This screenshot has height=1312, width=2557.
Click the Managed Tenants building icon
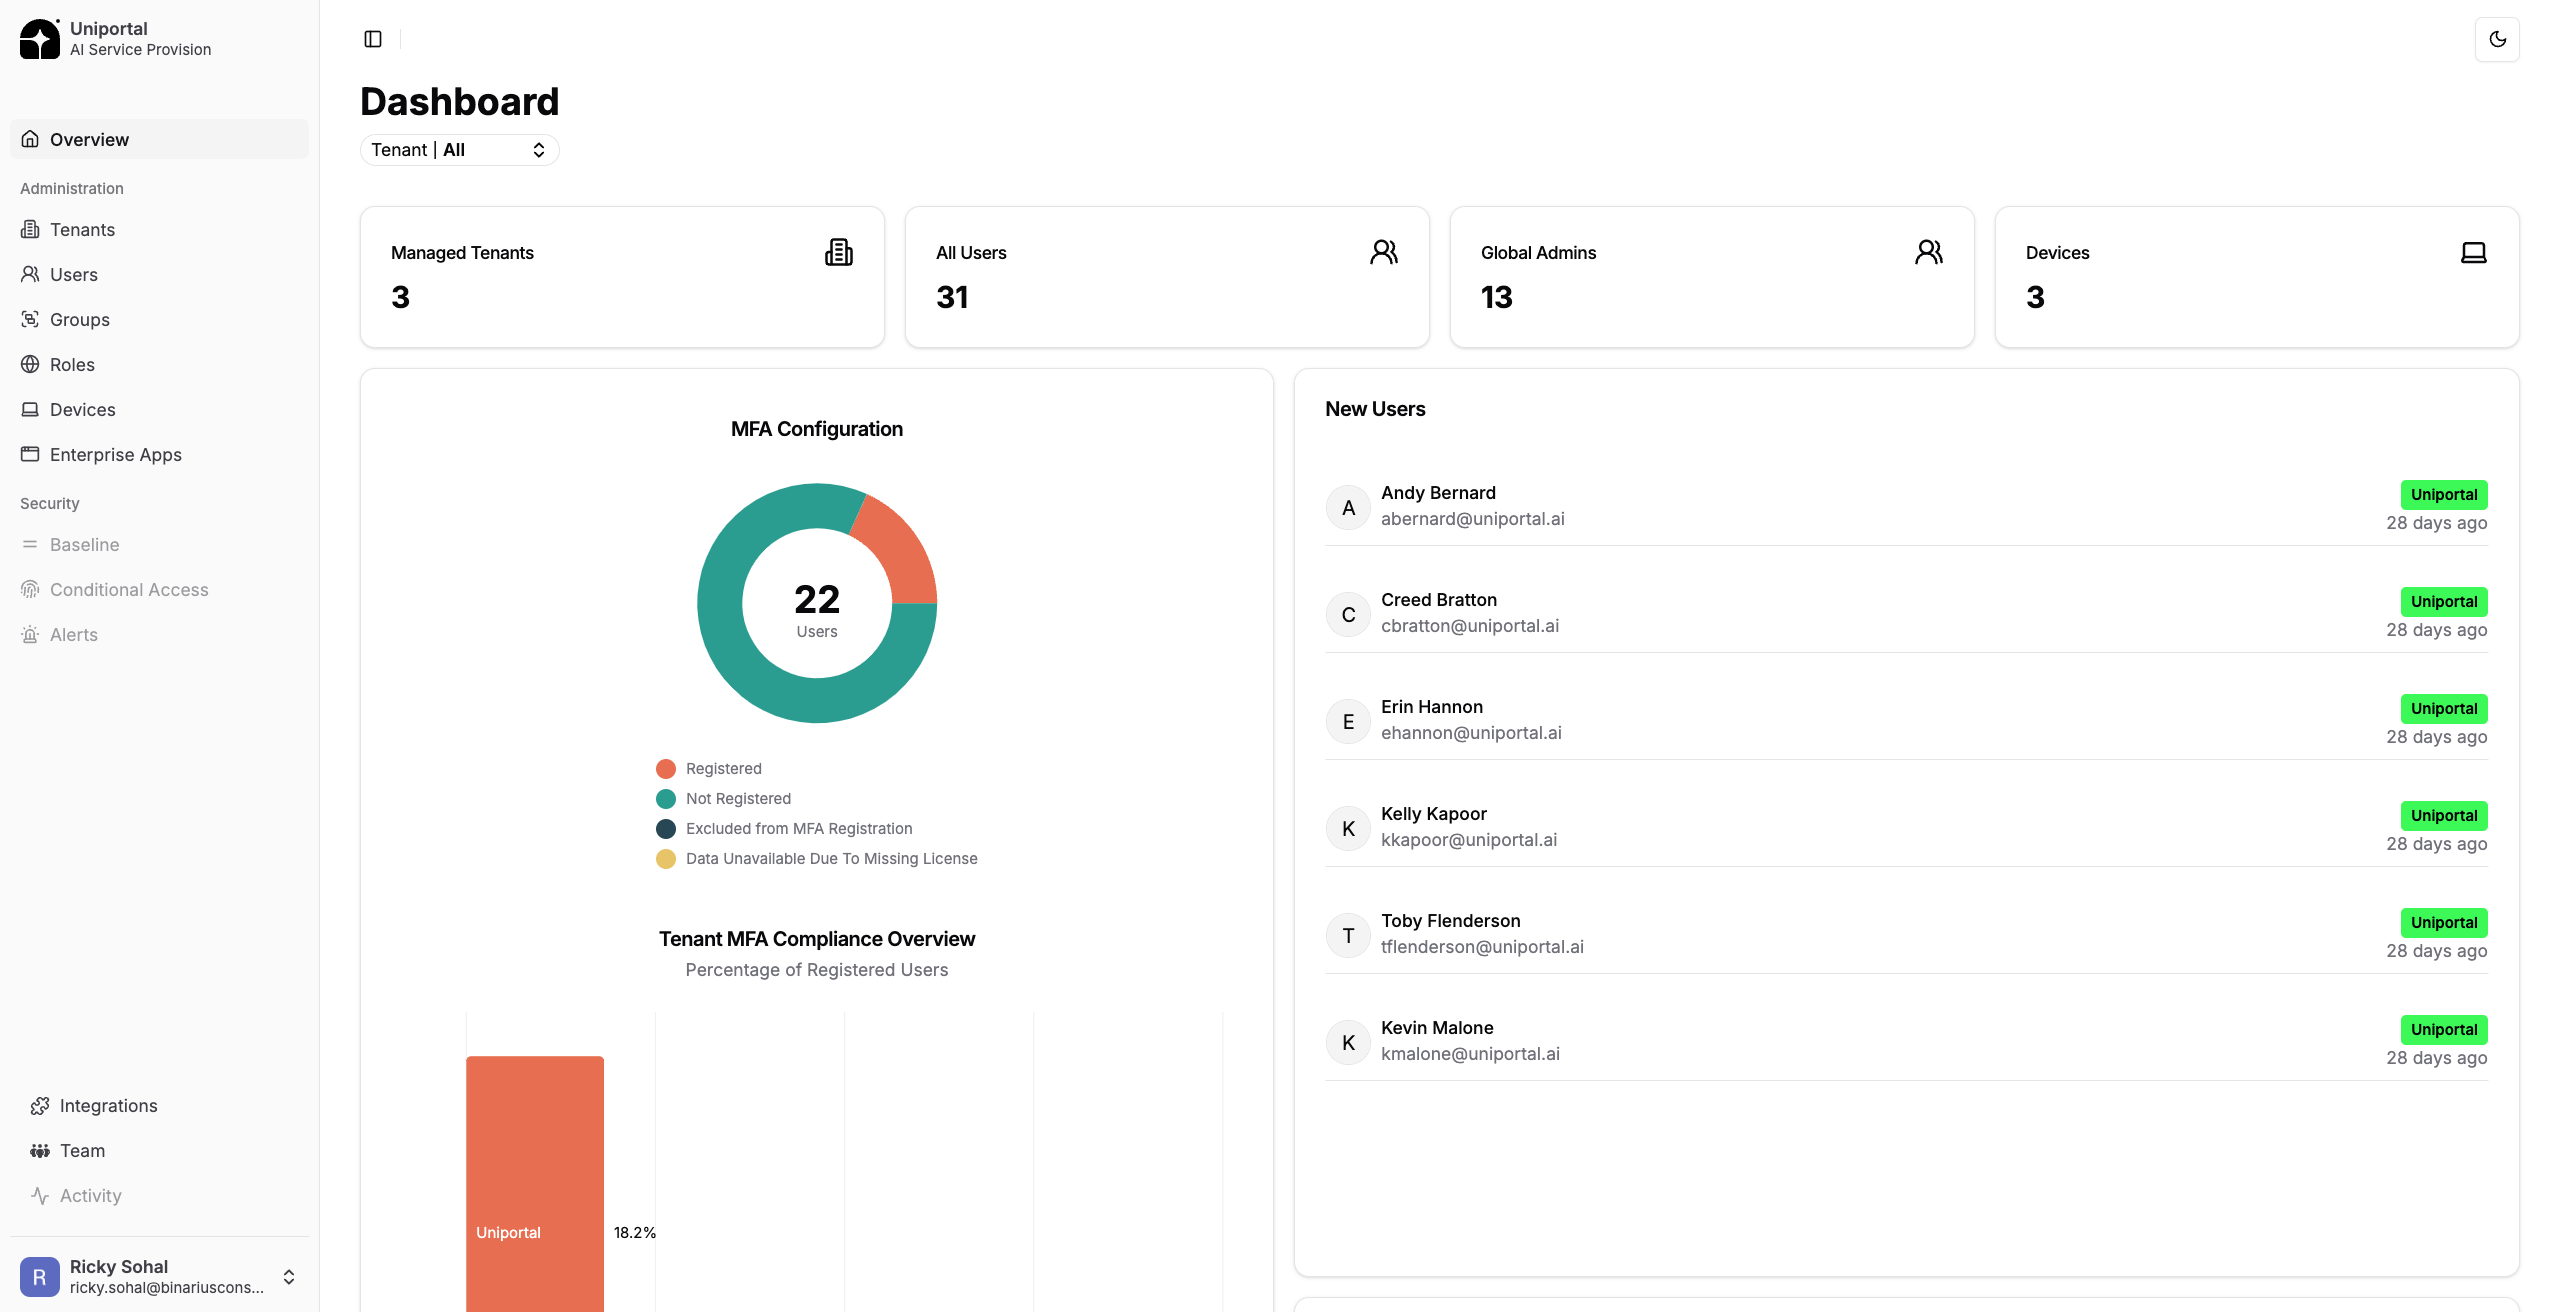pyautogui.click(x=838, y=252)
